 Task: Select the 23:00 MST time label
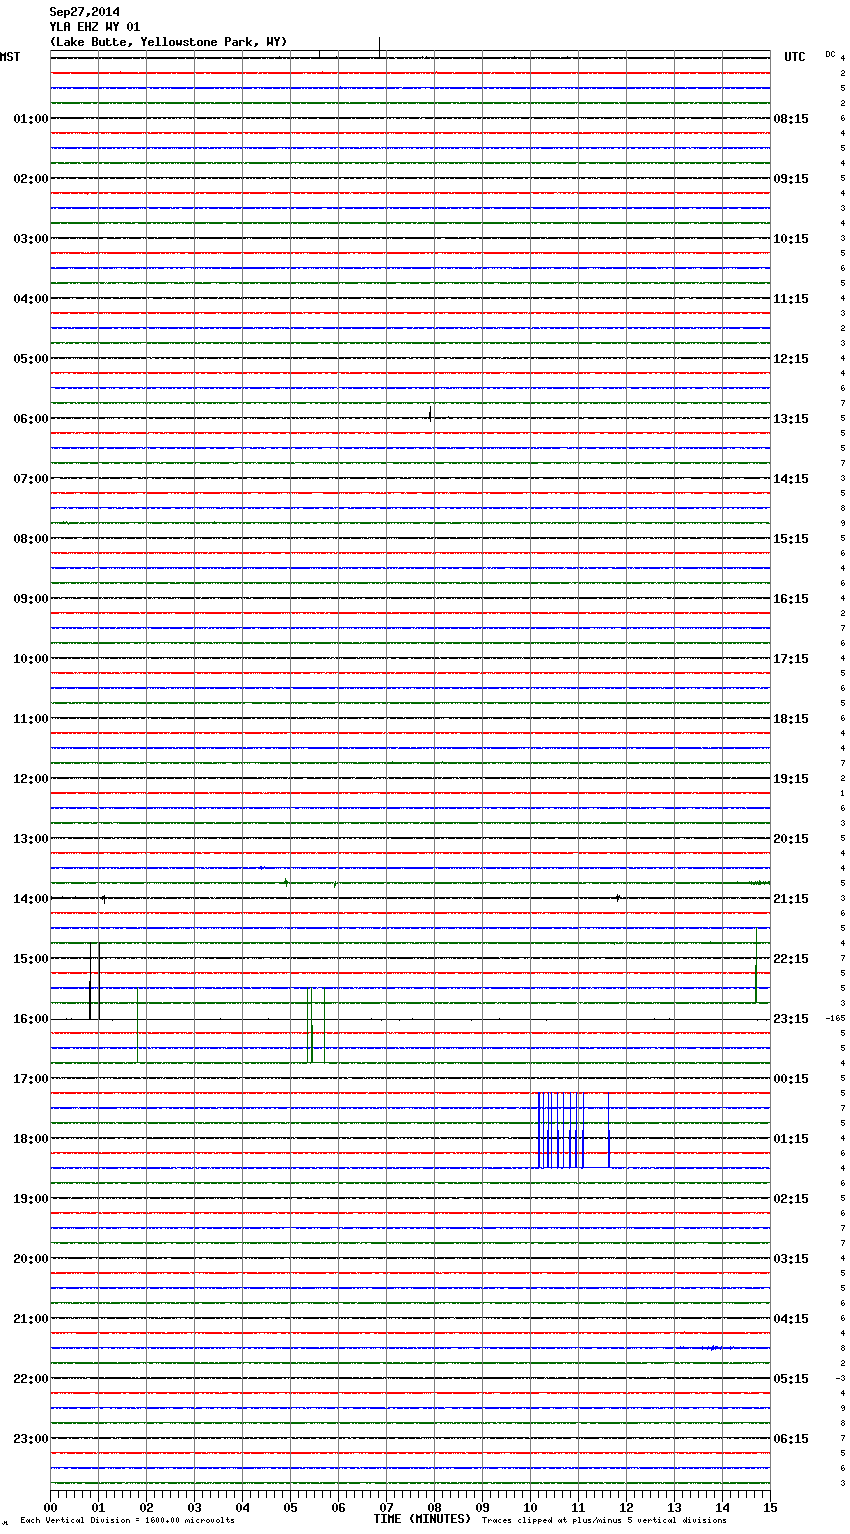pyautogui.click(x=30, y=1439)
